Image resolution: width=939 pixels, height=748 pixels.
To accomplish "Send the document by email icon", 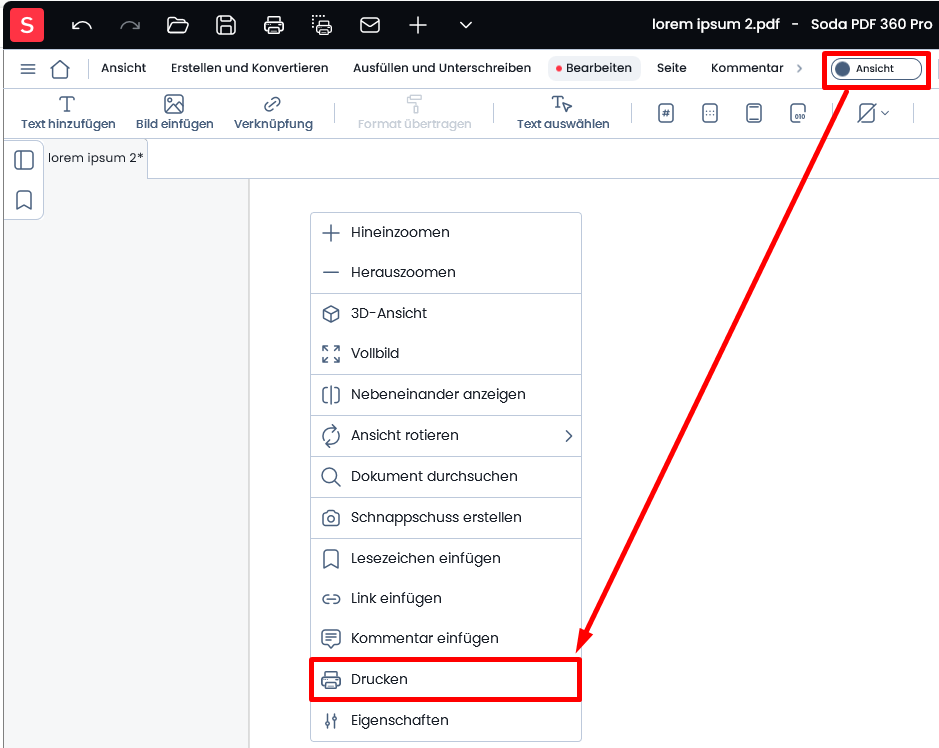I will pos(369,25).
